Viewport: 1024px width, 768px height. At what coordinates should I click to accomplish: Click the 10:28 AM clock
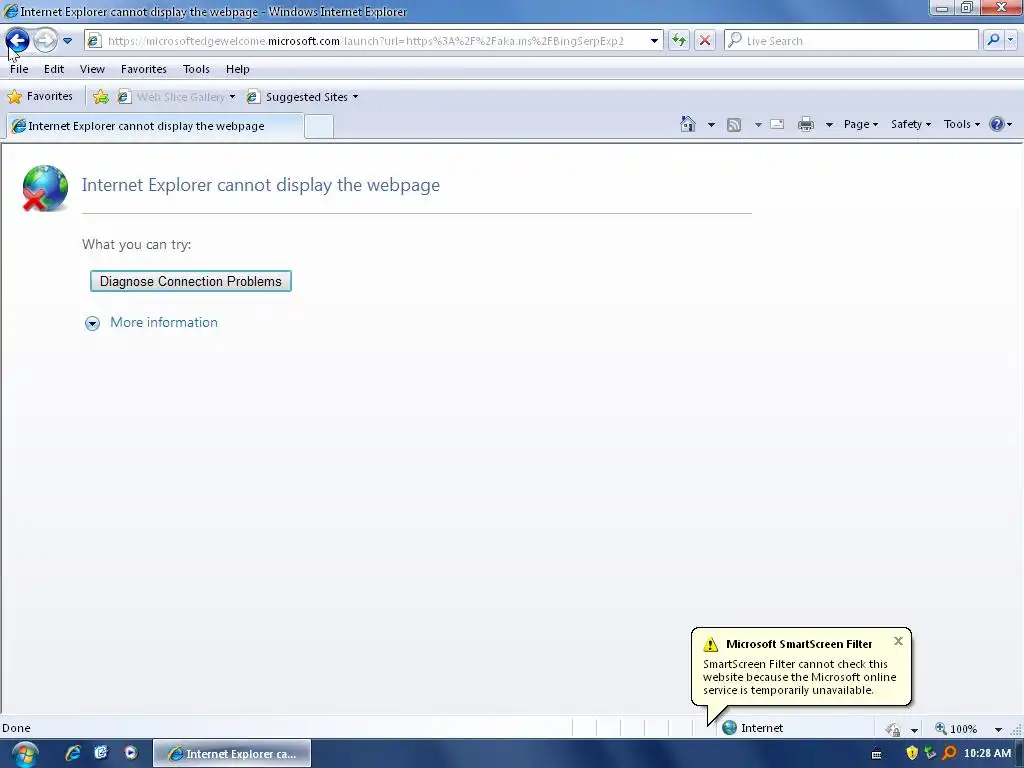(x=987, y=754)
